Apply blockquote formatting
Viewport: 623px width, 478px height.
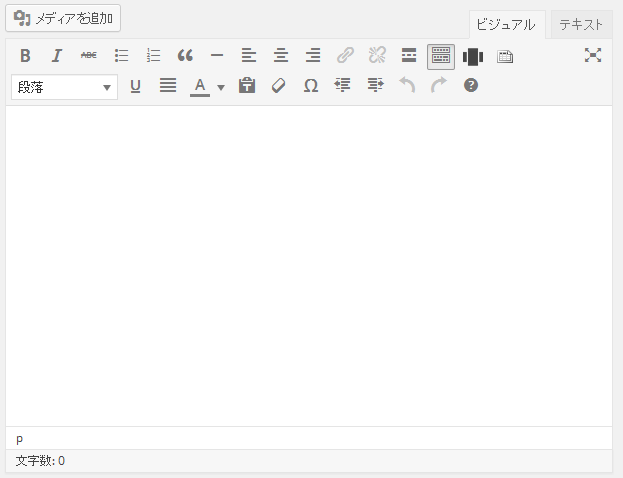tap(185, 56)
